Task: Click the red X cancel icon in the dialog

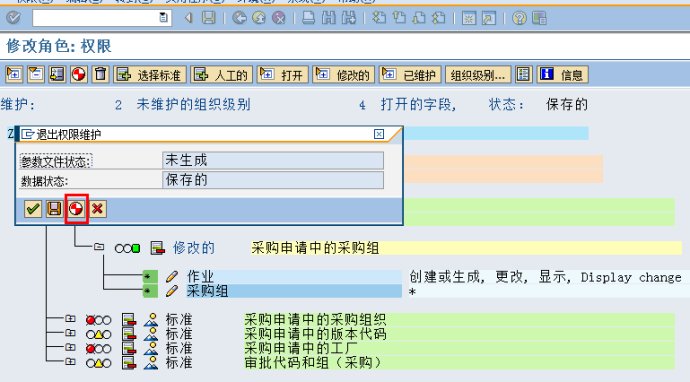Action: (98, 209)
